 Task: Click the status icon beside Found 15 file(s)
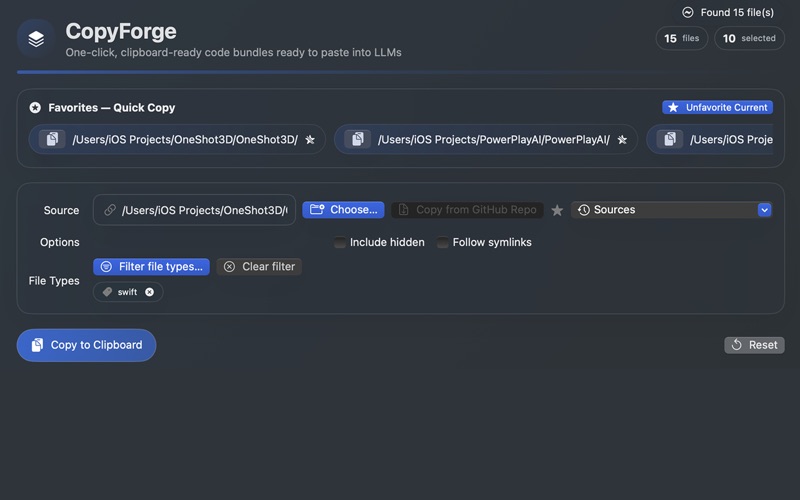point(688,12)
